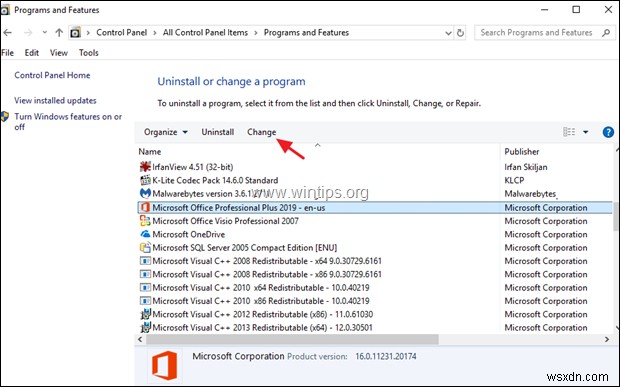Expand the address bar history dropdown
620x387 pixels.
[448, 33]
